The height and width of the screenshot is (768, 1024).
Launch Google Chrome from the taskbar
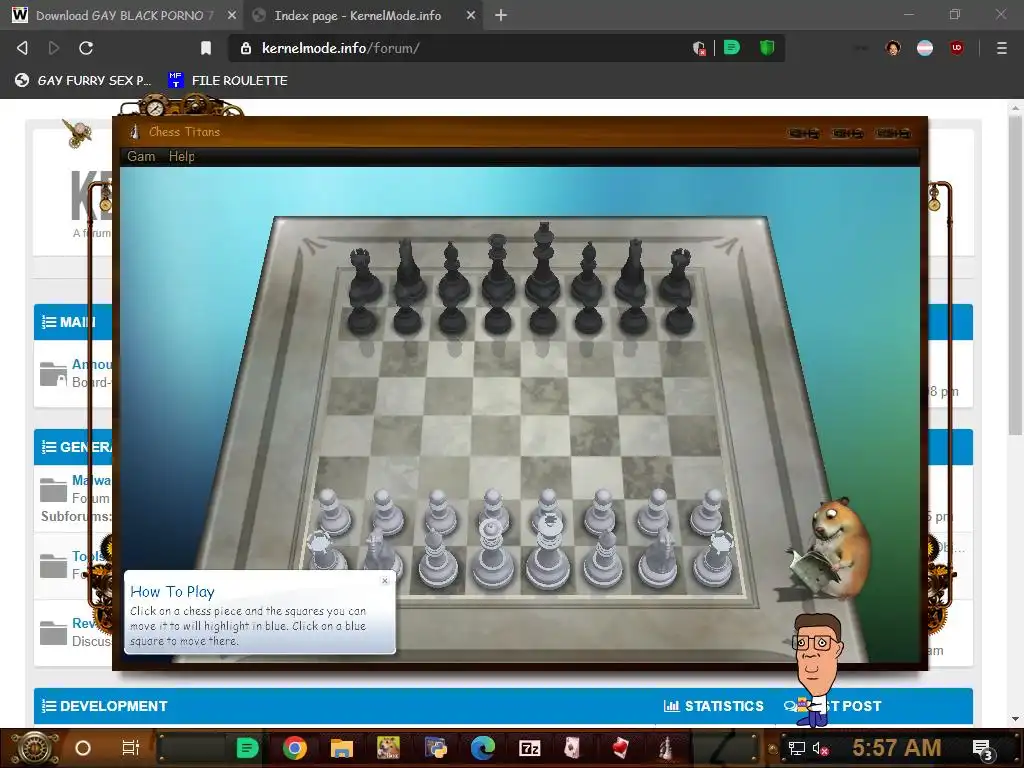click(x=295, y=748)
